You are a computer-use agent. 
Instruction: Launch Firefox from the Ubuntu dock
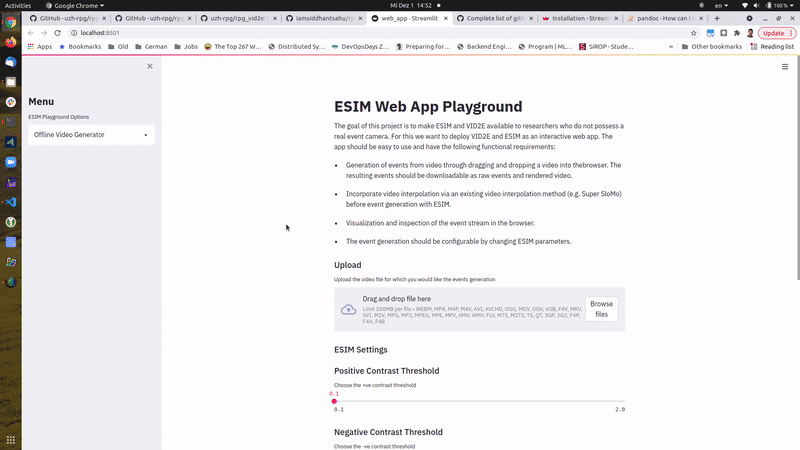[x=11, y=42]
